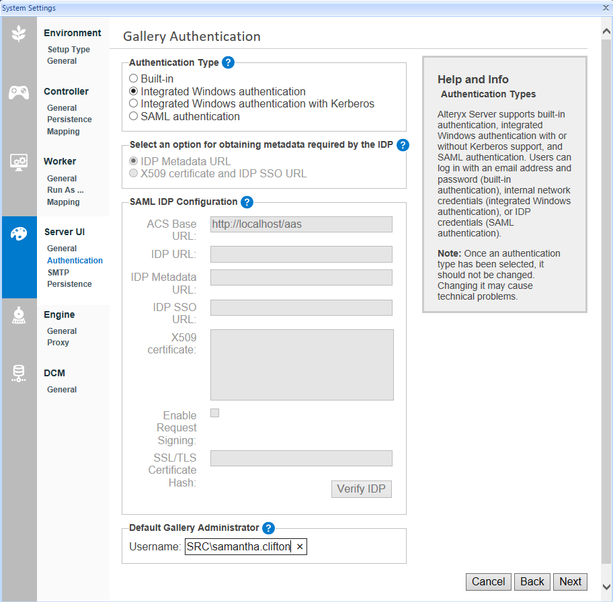This screenshot has width=613, height=602.
Task: Open Environment General page
Action: [x=62, y=61]
